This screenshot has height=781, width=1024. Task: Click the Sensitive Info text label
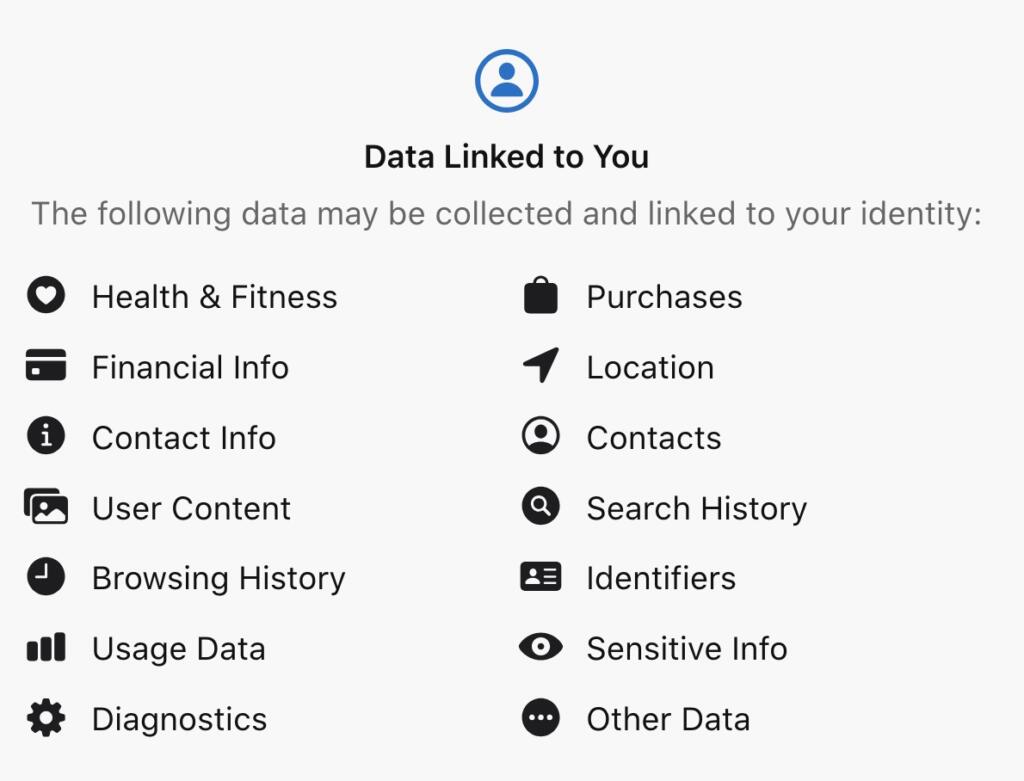click(686, 648)
